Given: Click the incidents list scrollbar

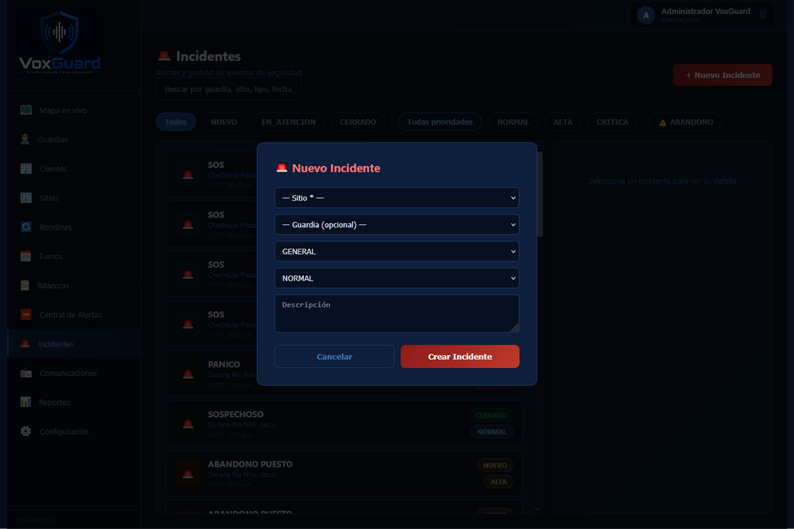Looking at the screenshot, I should [x=539, y=194].
